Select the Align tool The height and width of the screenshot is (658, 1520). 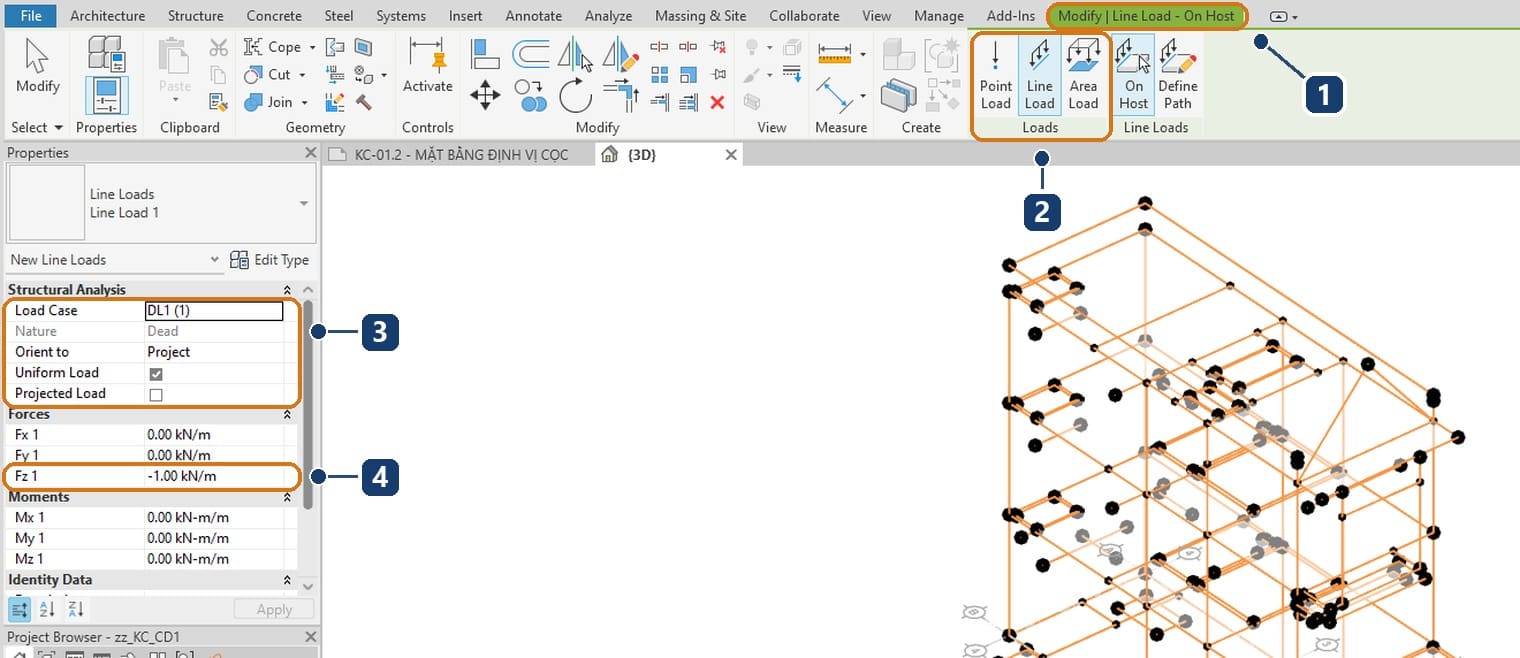pos(485,54)
